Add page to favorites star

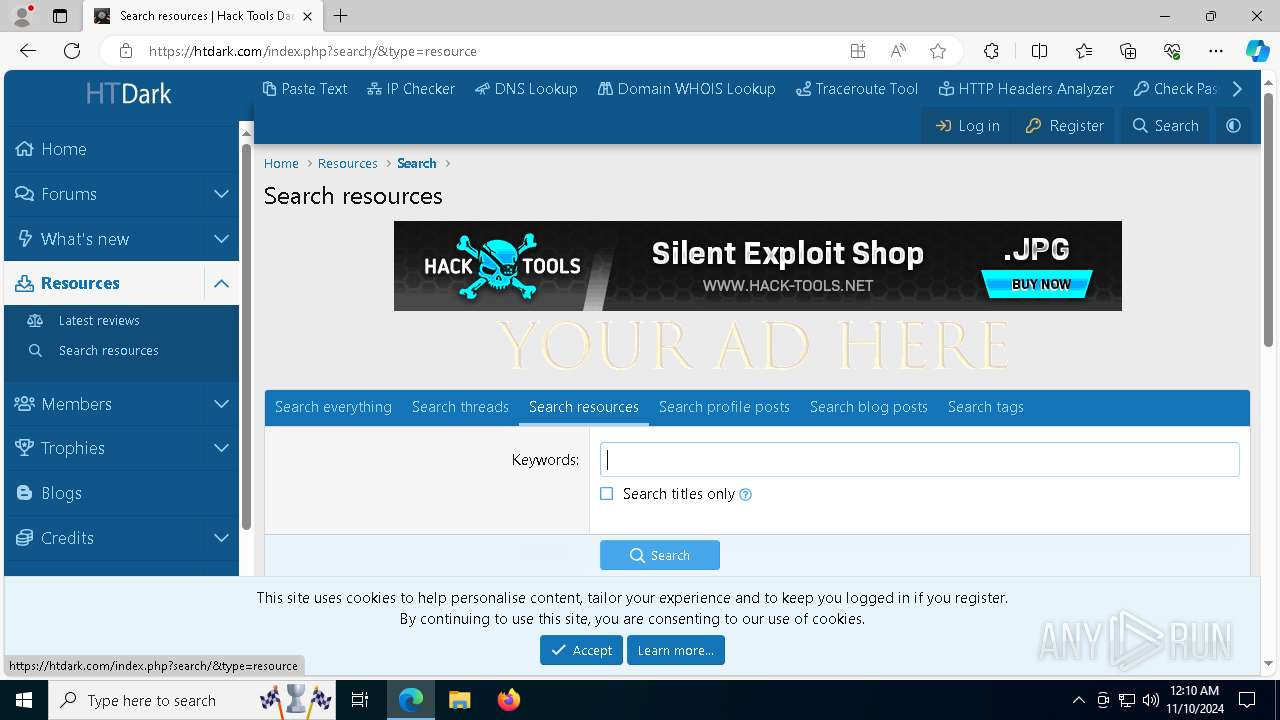937,51
